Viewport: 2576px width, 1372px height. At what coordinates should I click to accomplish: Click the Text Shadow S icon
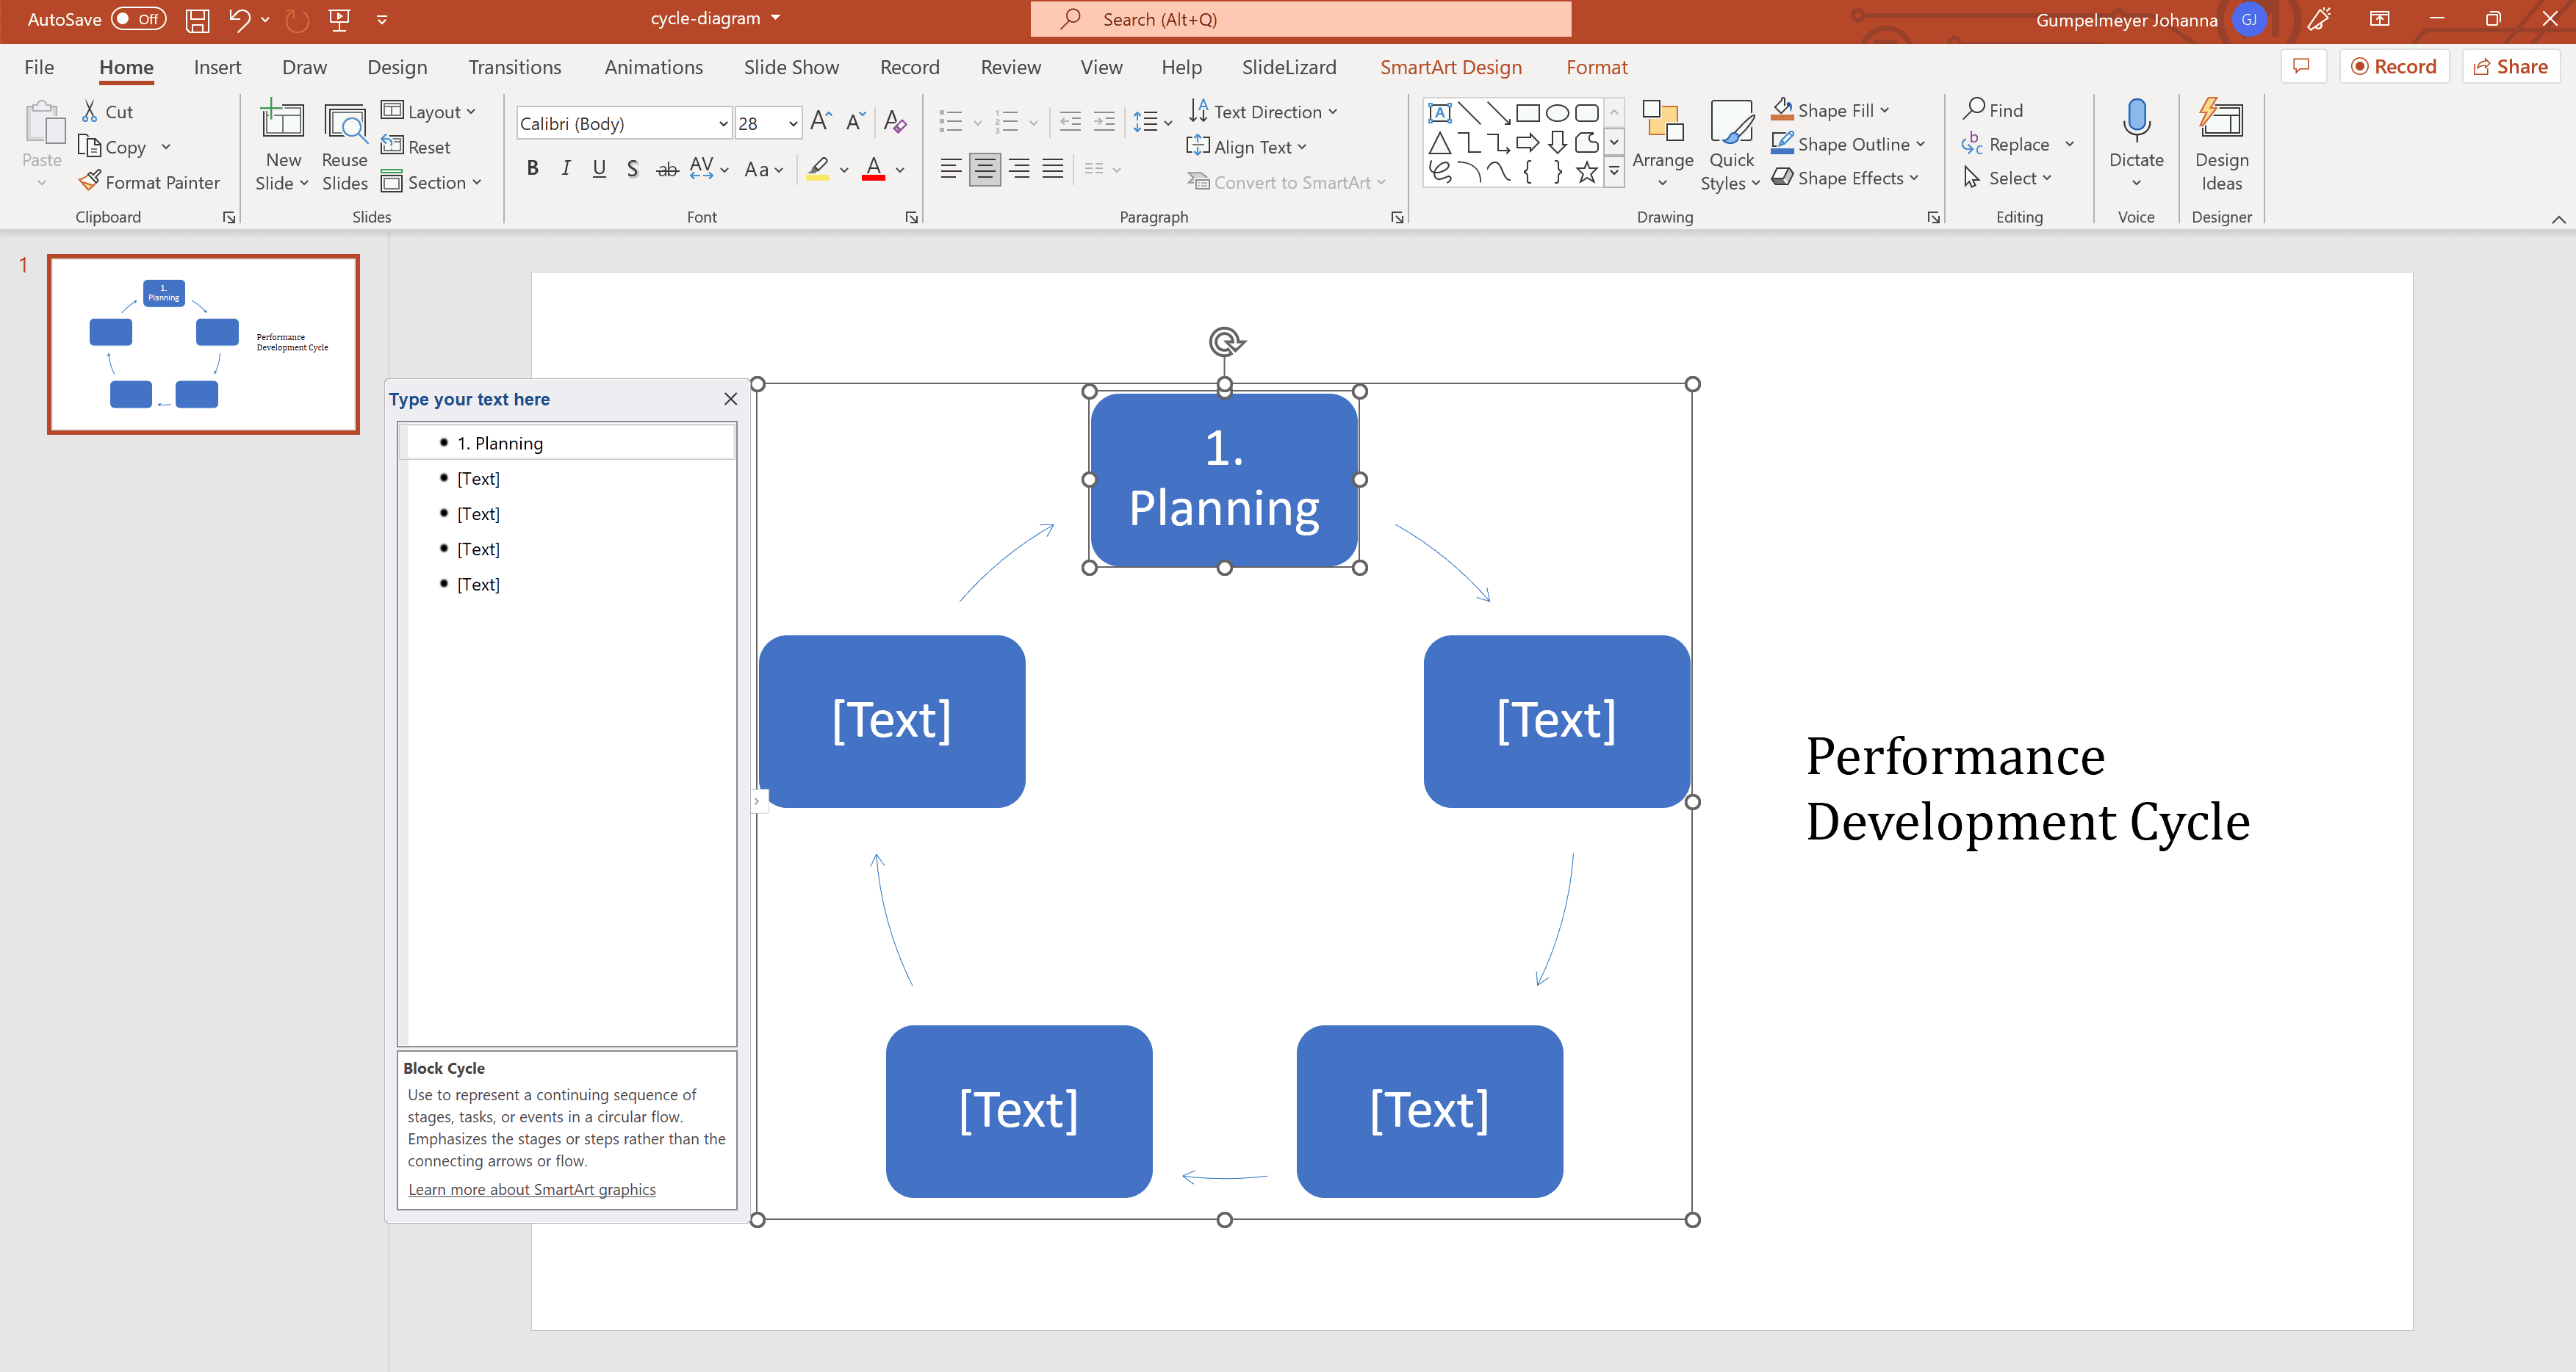[x=632, y=169]
